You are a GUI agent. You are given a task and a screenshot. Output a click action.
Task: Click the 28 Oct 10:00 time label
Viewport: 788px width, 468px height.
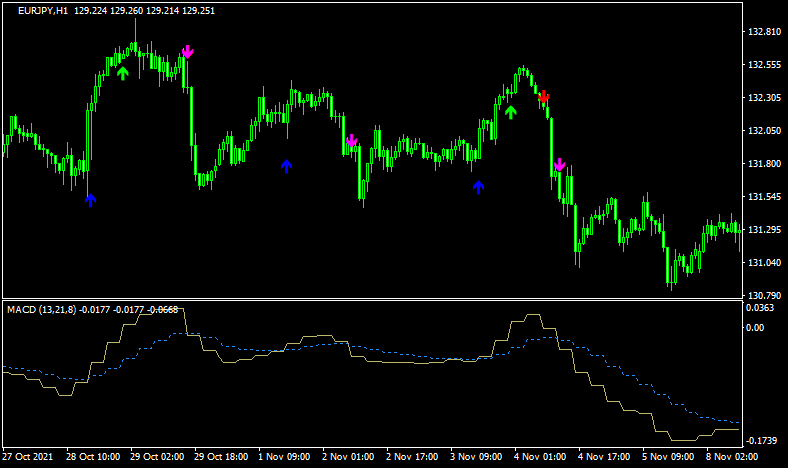tap(93, 457)
